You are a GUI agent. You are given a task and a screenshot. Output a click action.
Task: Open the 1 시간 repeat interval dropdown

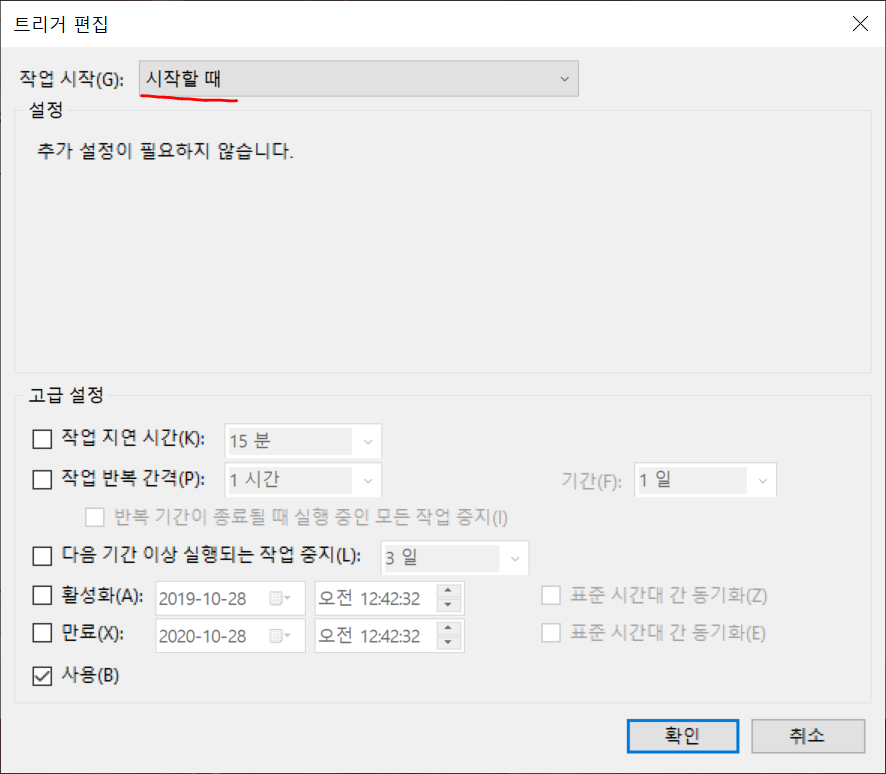pyautogui.click(x=303, y=480)
